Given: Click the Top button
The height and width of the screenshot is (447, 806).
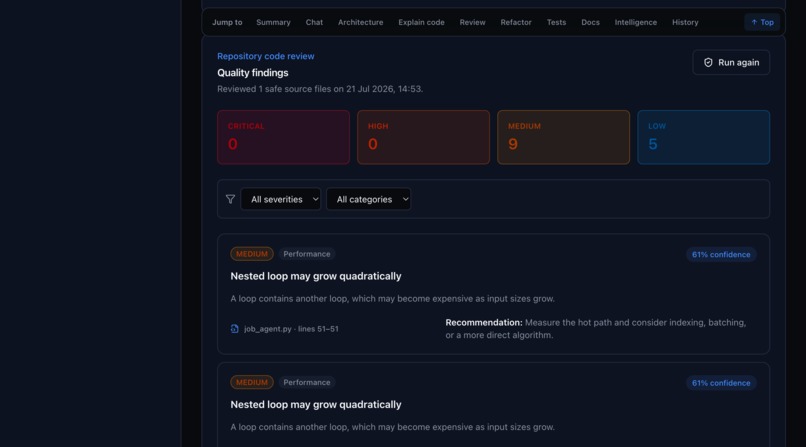Looking at the screenshot, I should pos(762,22).
